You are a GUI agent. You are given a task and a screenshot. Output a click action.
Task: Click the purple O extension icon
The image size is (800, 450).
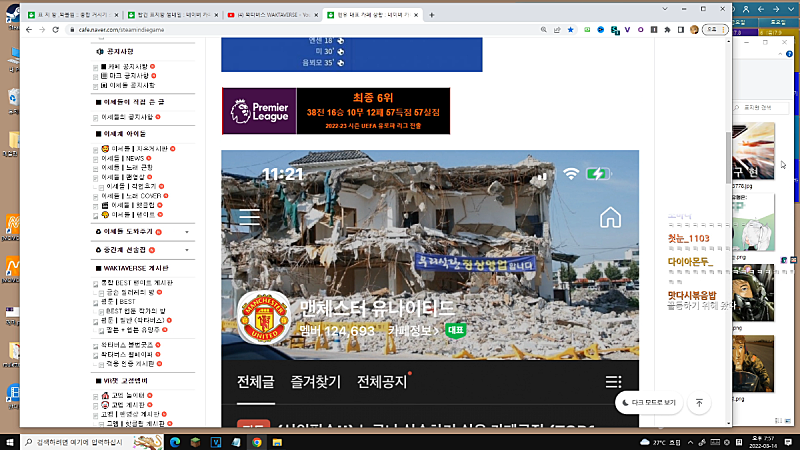click(640, 30)
